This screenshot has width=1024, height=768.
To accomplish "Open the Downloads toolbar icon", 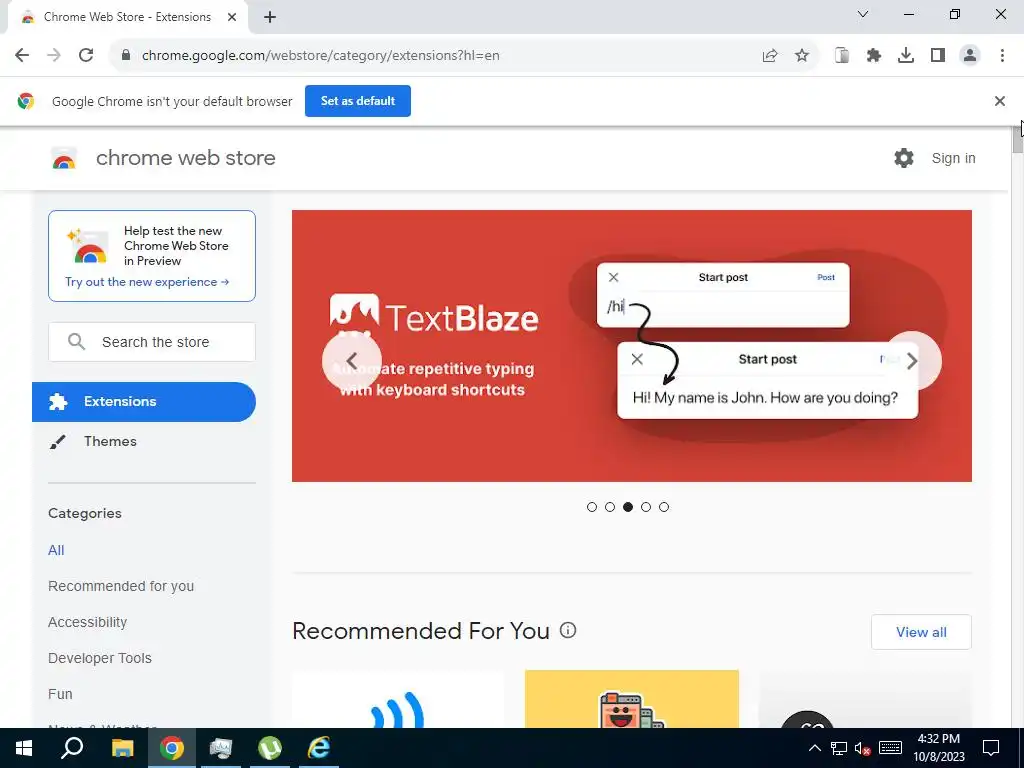I will [906, 56].
